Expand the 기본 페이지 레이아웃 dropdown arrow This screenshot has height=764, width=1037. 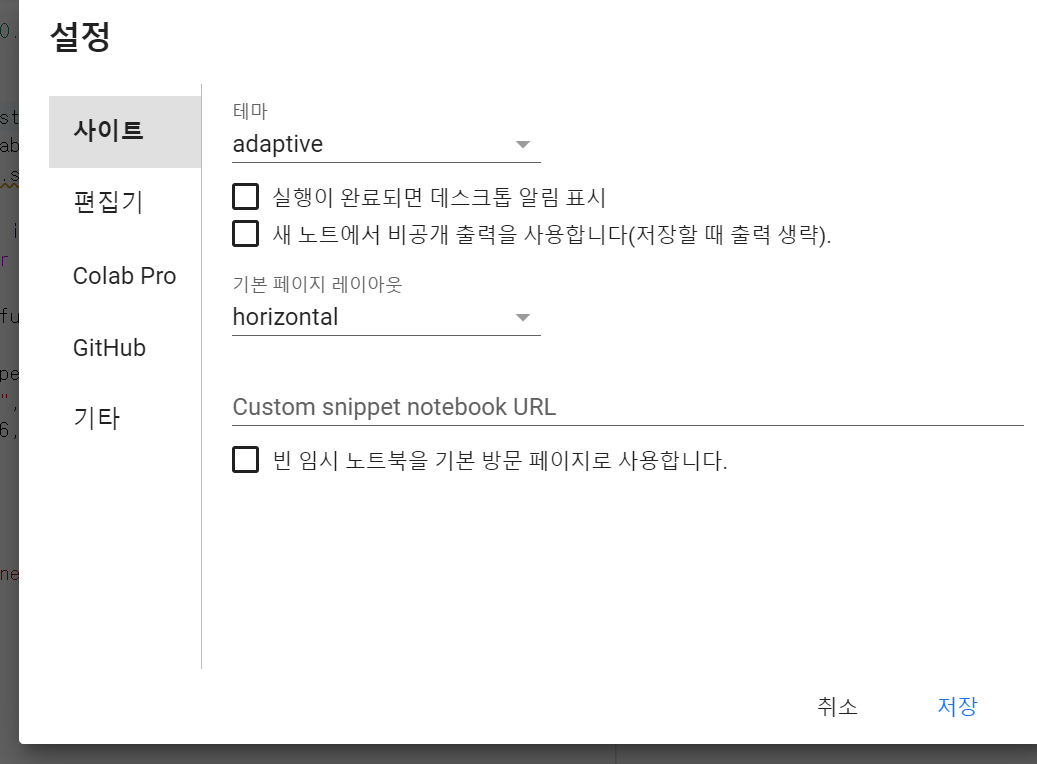click(522, 318)
